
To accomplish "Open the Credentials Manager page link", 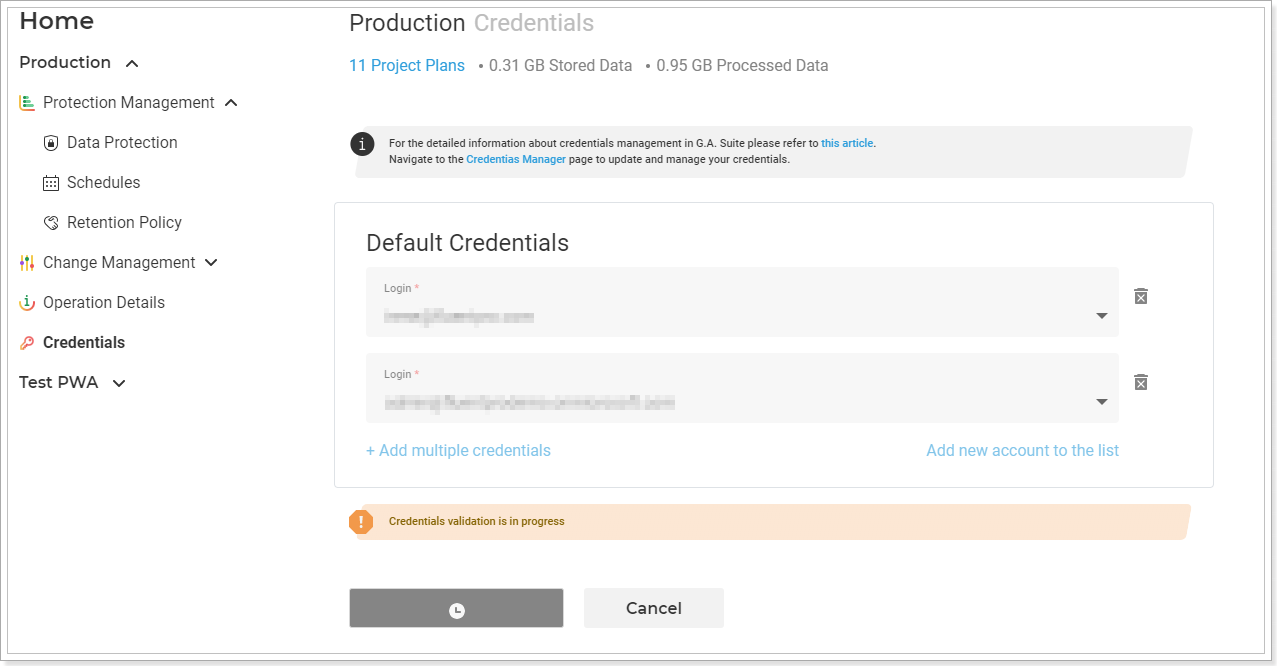I will [516, 159].
